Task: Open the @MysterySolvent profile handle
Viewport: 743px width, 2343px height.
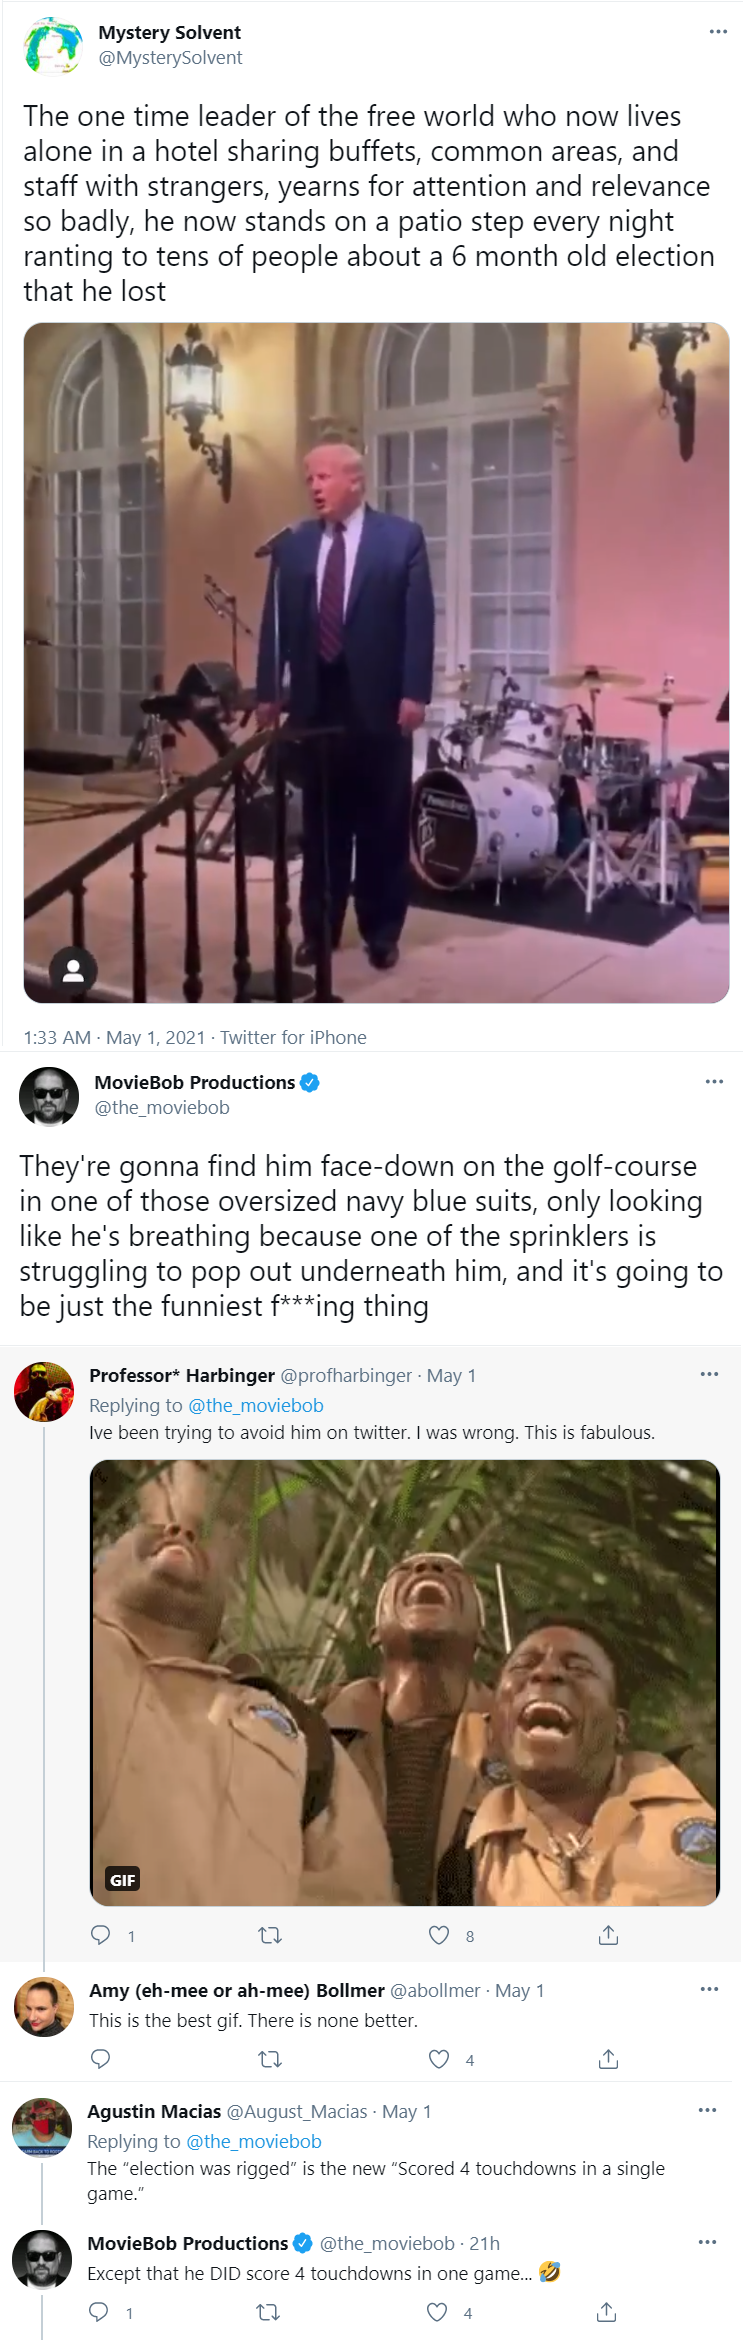Action: coord(170,58)
